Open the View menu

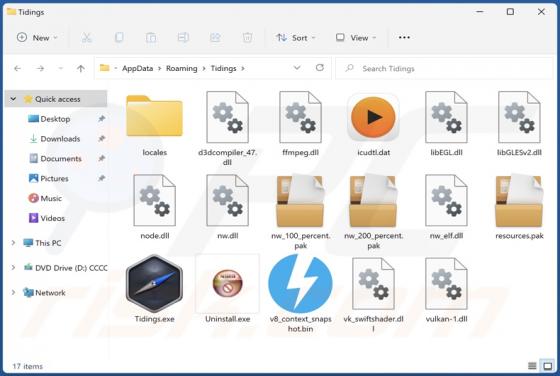pyautogui.click(x=356, y=37)
